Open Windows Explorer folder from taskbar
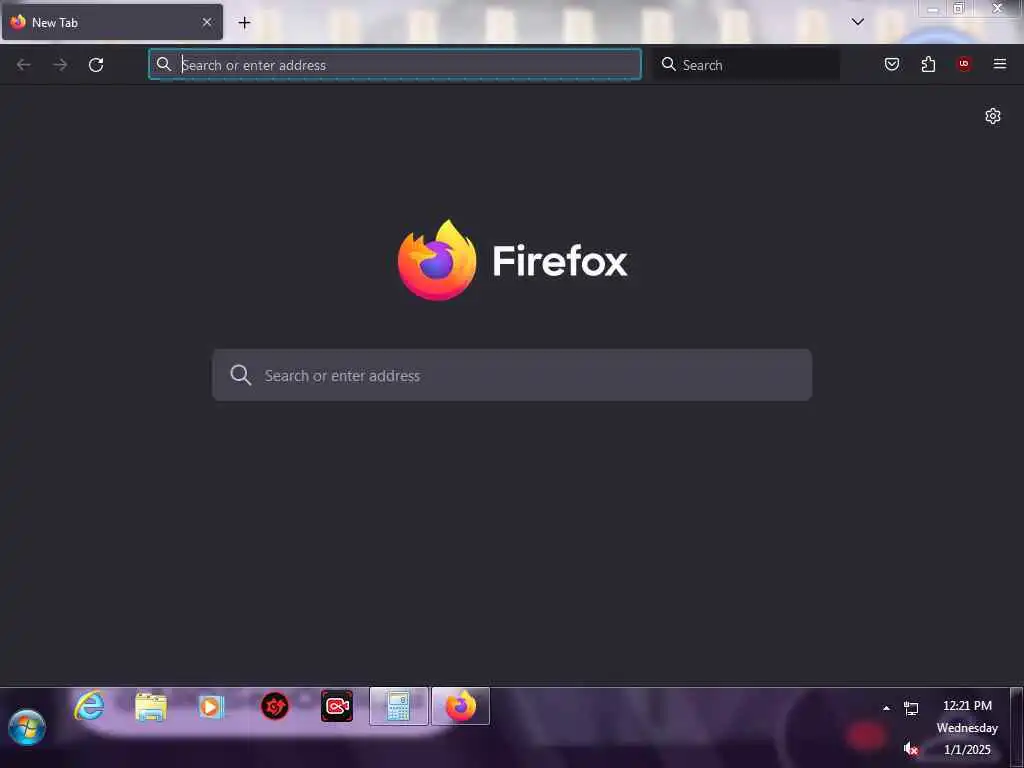 151,707
